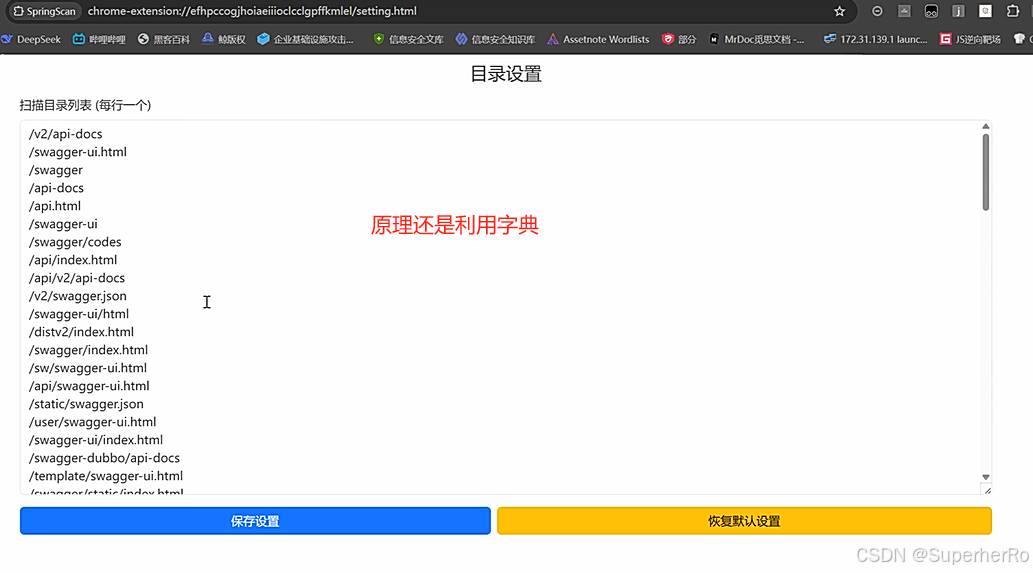This screenshot has height=573, width=1033.
Task: Click the textarea scrollbar up arrow
Action: 986,126
